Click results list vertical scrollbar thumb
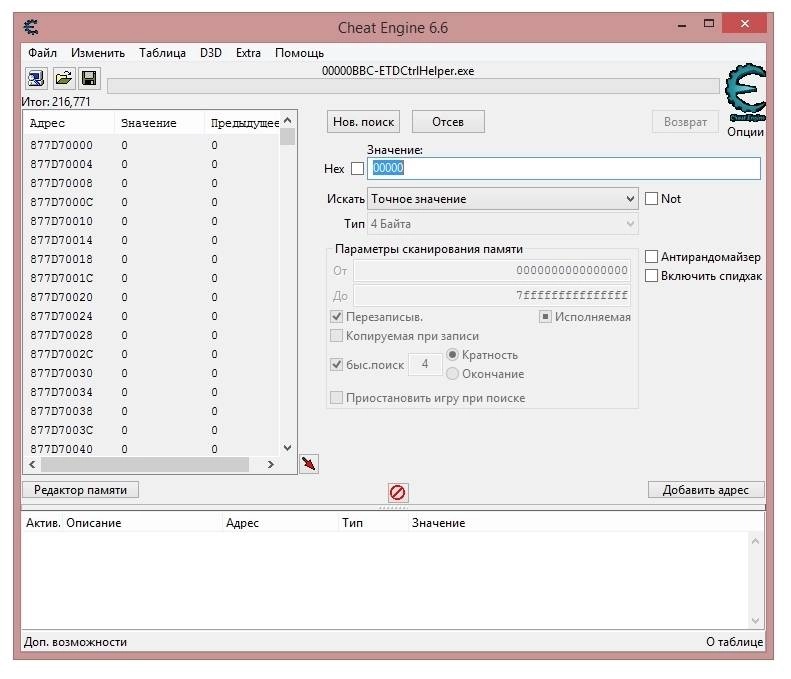This screenshot has height=679, width=791. pos(288,137)
